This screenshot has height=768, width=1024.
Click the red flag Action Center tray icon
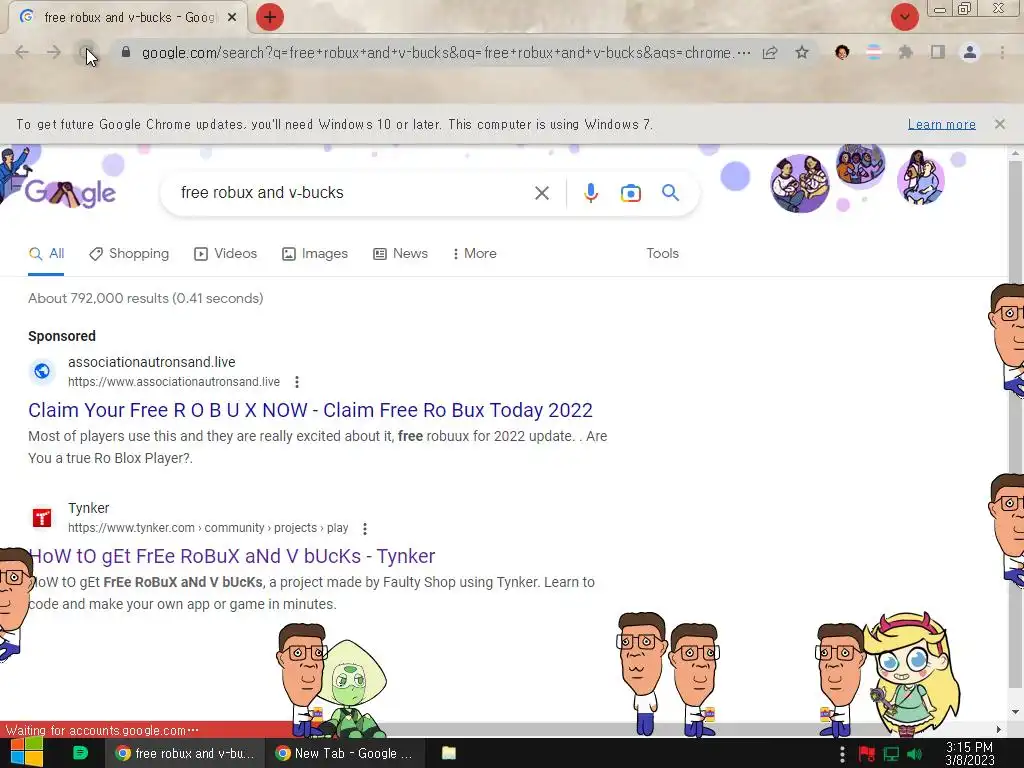click(x=867, y=754)
